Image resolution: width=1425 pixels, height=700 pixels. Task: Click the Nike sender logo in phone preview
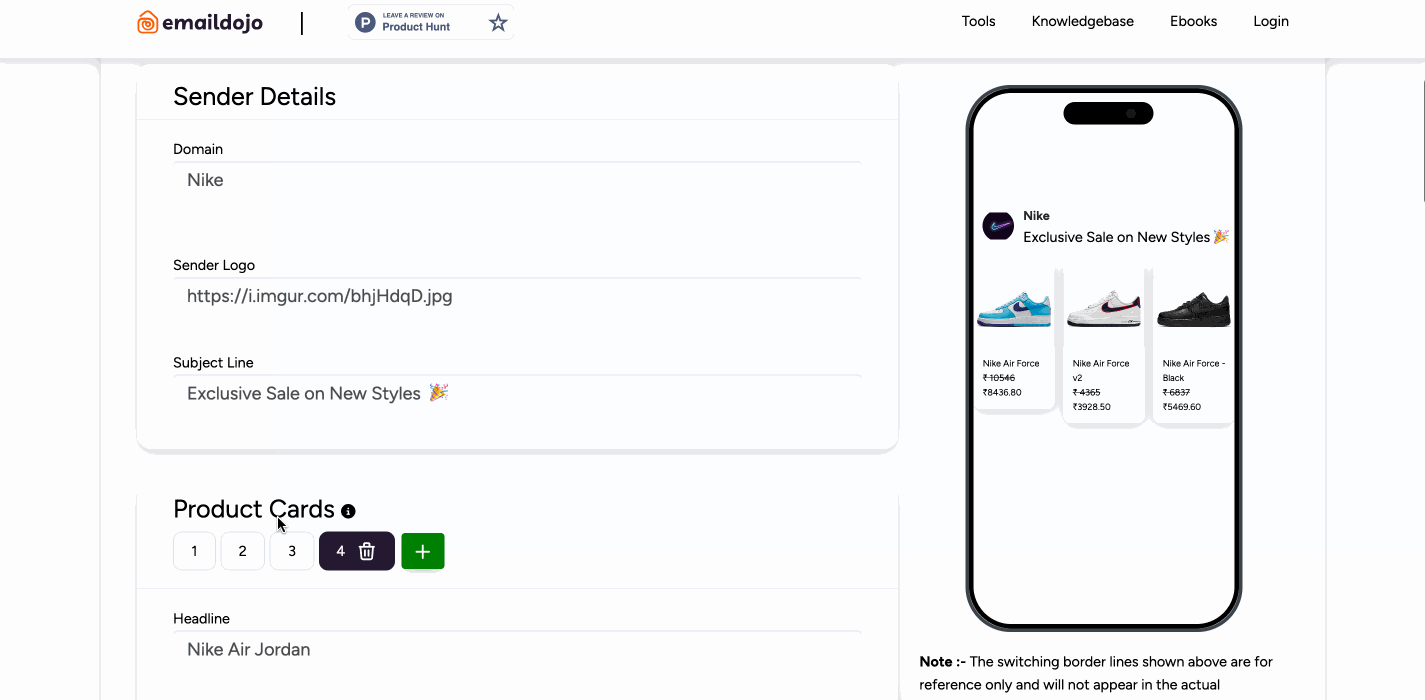tap(998, 226)
